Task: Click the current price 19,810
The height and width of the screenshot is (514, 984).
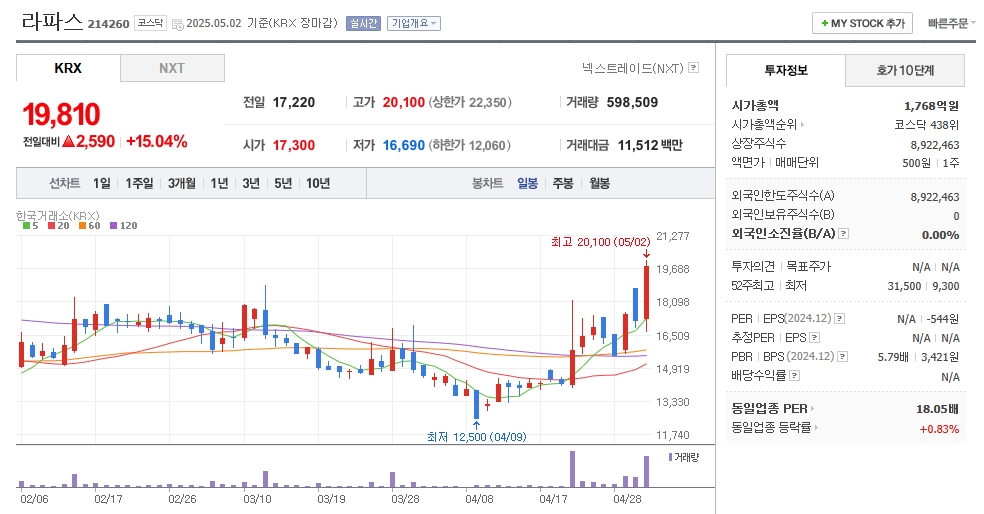Action: (62, 114)
